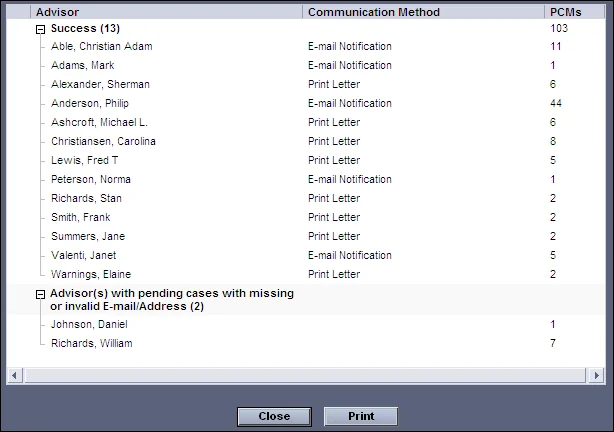The width and height of the screenshot is (614, 432).
Task: Select Anderson, Philip in the list
Action: click(90, 103)
